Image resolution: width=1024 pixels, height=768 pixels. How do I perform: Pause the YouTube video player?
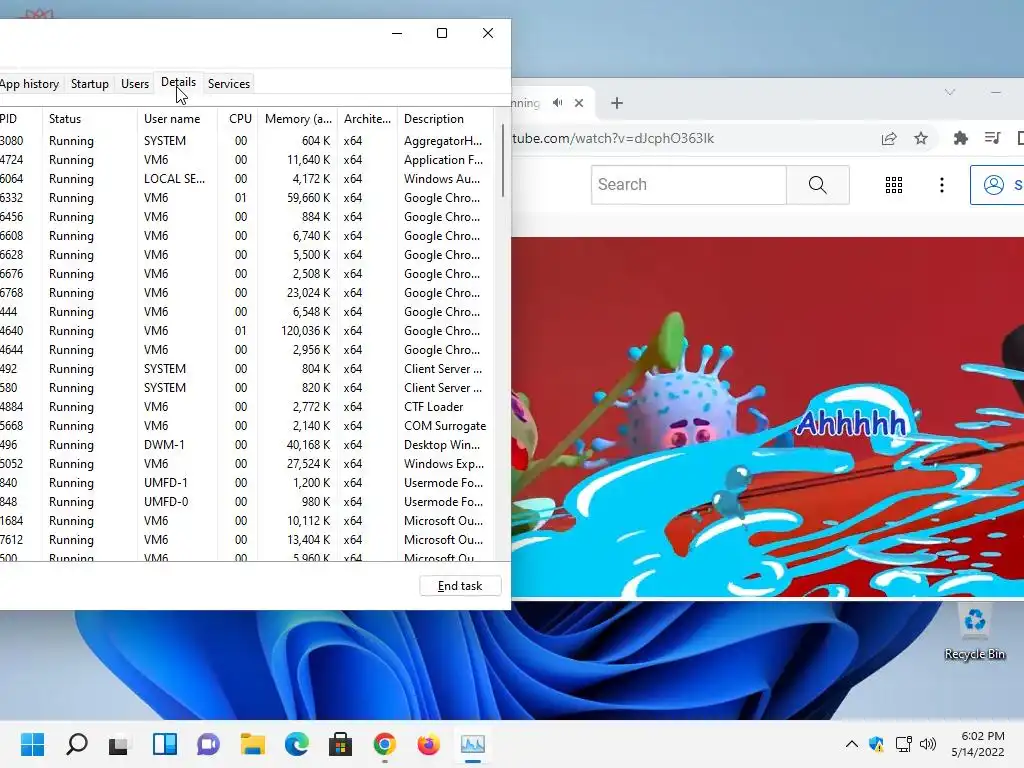click(x=767, y=417)
